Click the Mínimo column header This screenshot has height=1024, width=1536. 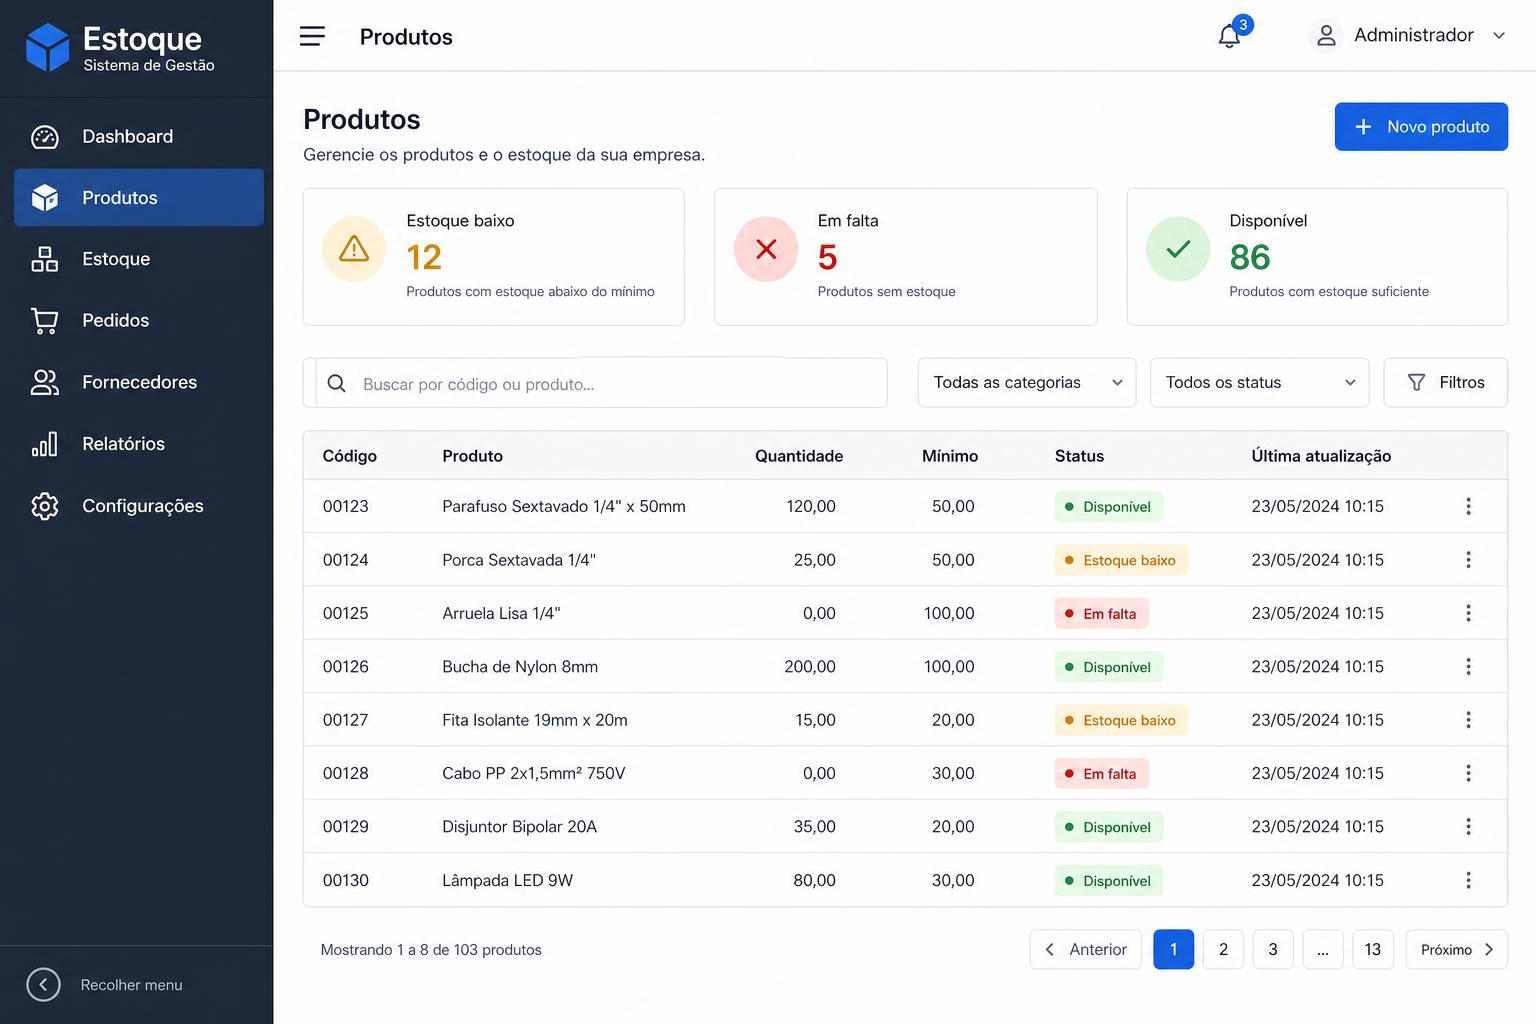pos(950,456)
